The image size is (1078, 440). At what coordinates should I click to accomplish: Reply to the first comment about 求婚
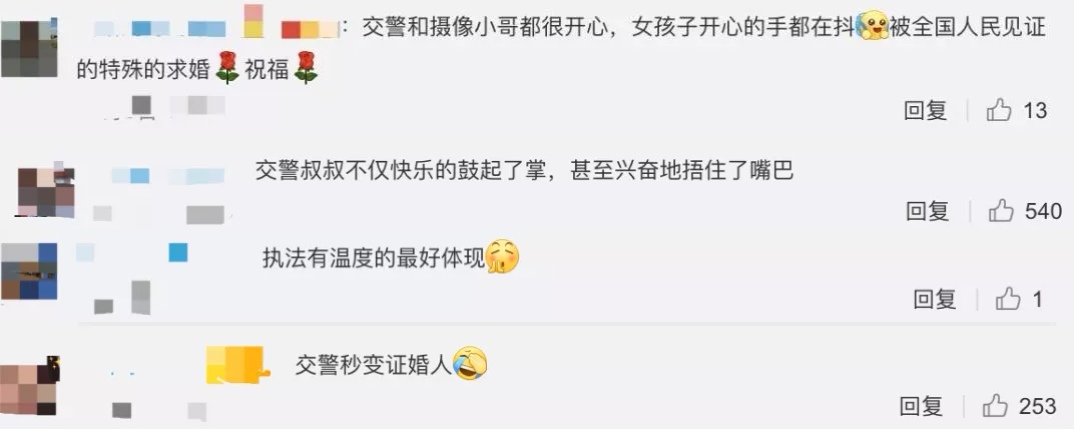pos(925,110)
